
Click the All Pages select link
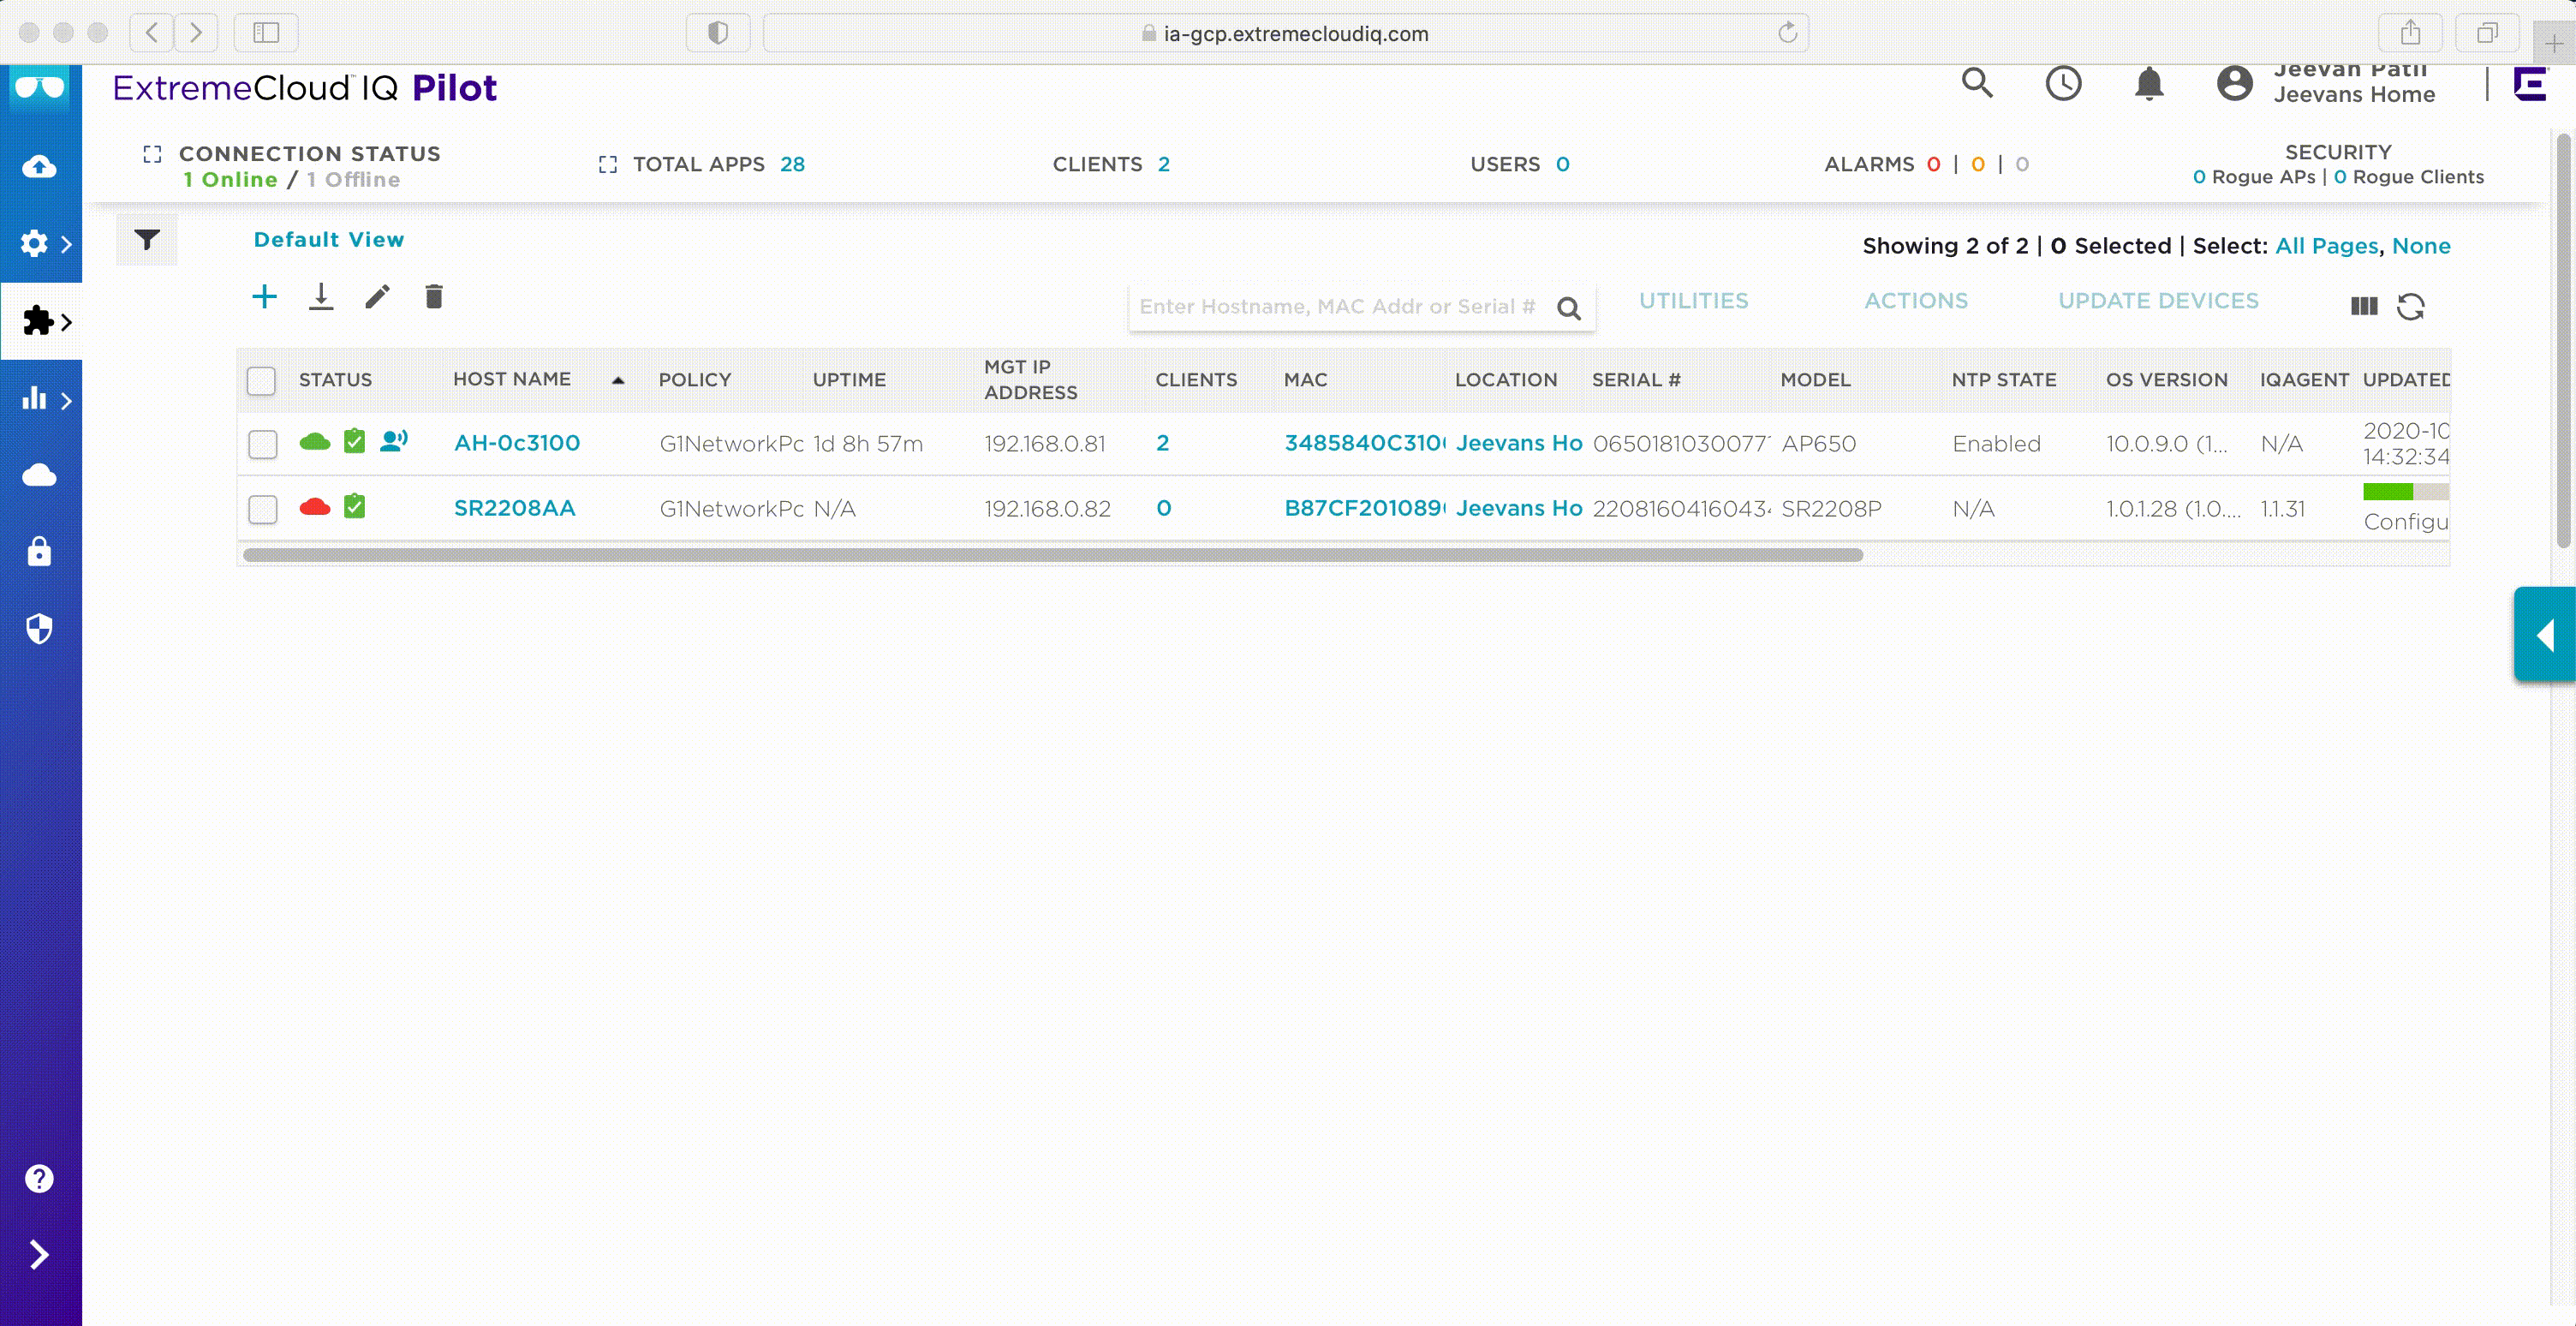pos(2326,246)
